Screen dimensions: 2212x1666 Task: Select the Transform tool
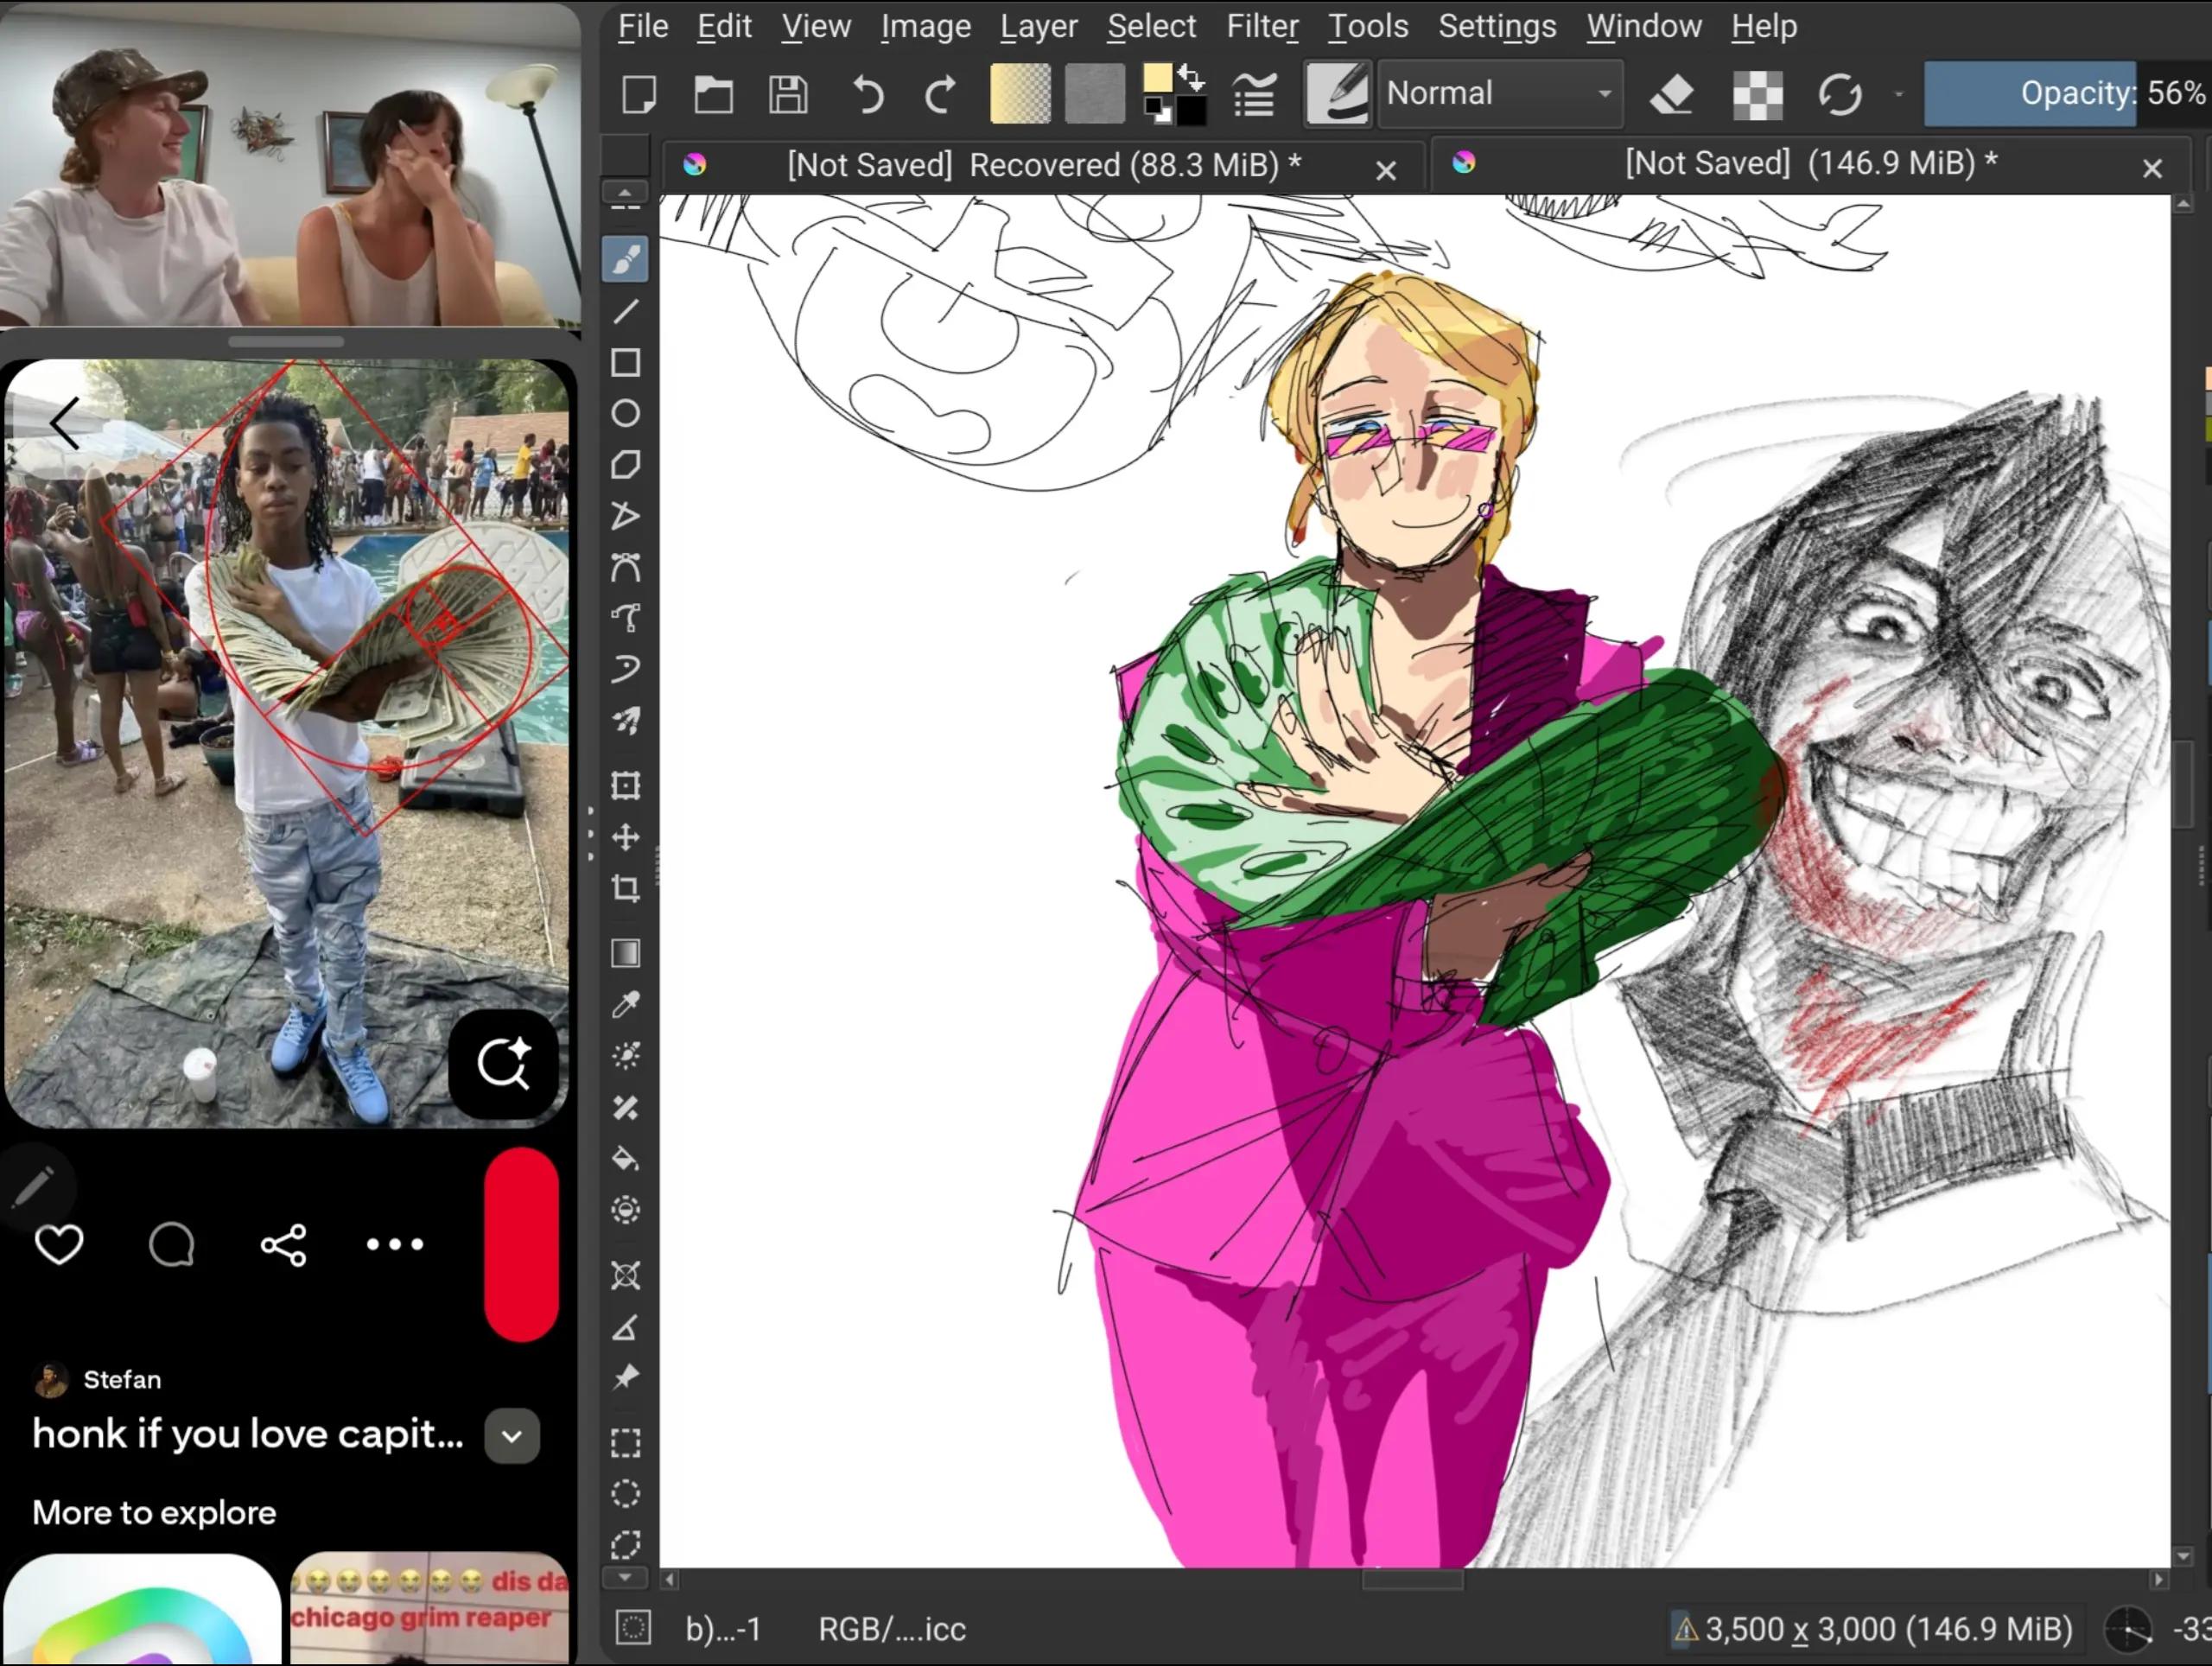coord(626,785)
